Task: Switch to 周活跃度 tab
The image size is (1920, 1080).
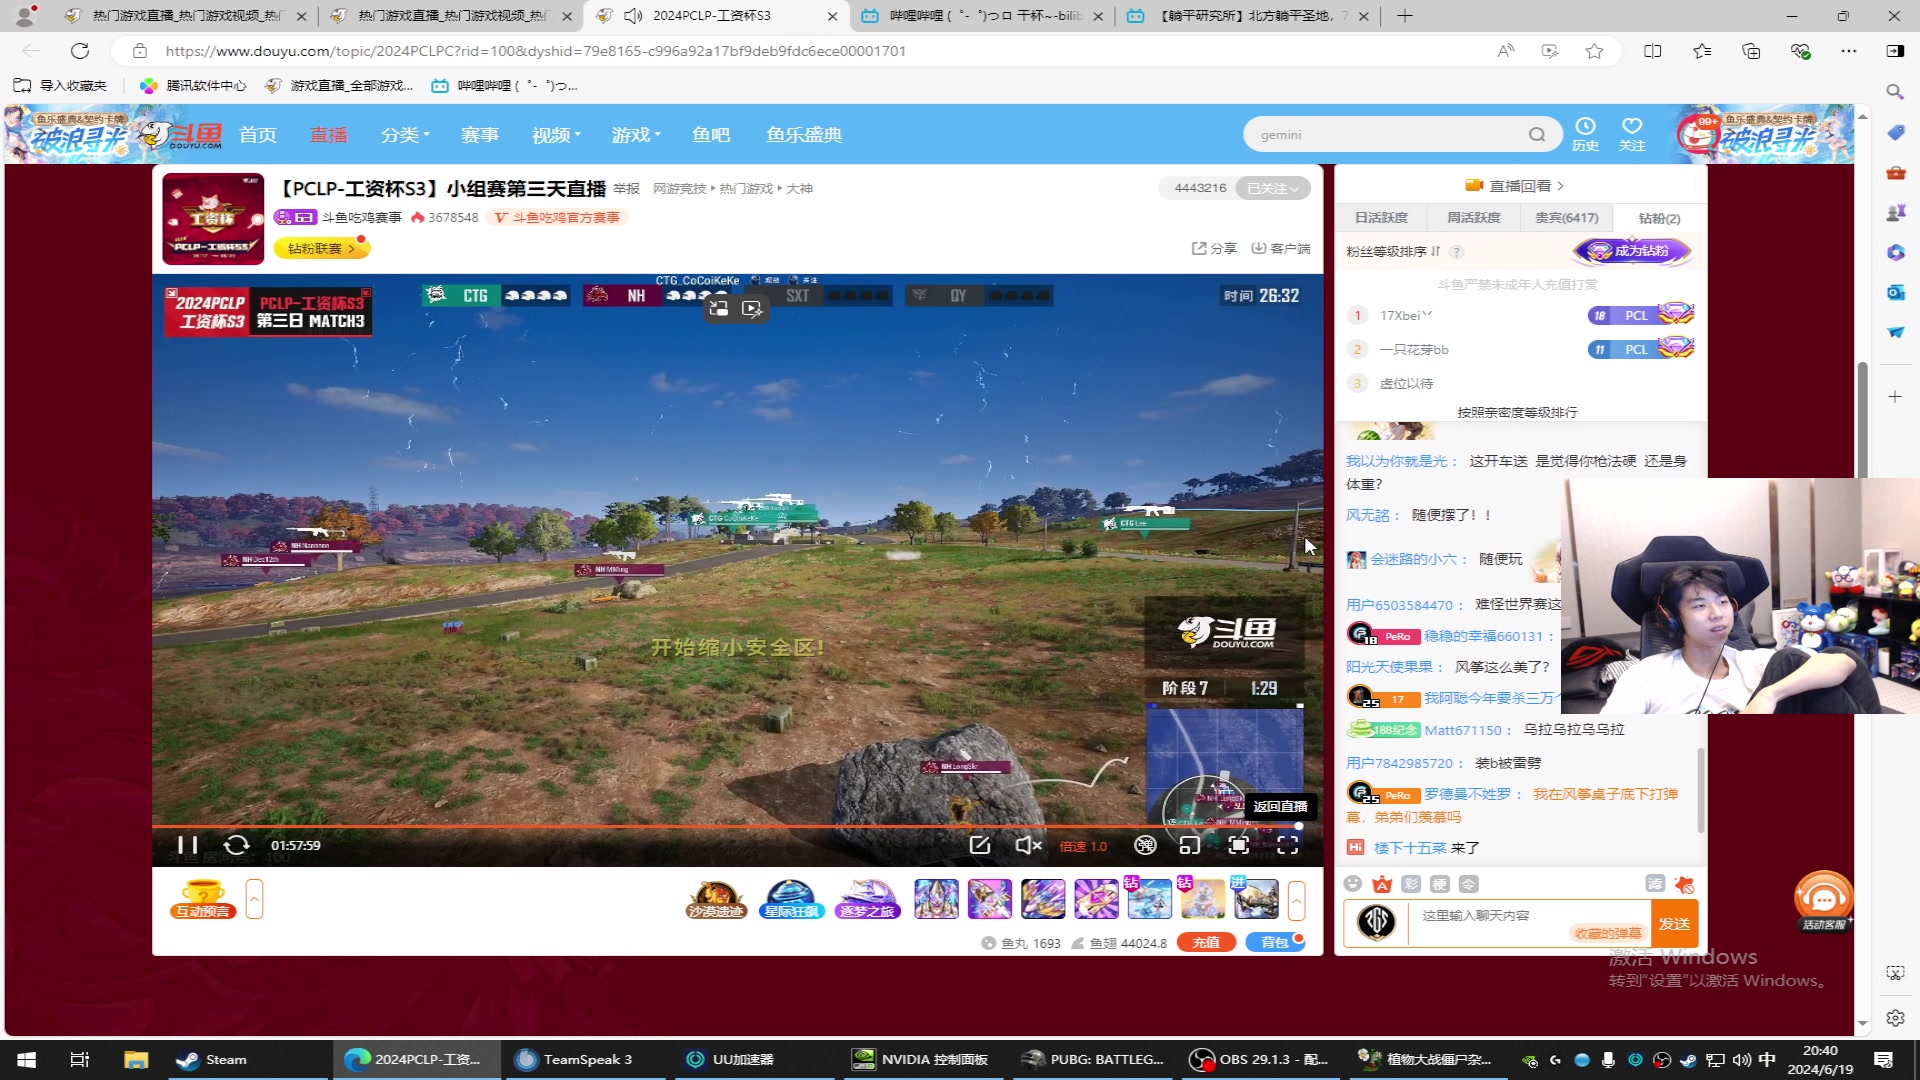Action: tap(1474, 218)
